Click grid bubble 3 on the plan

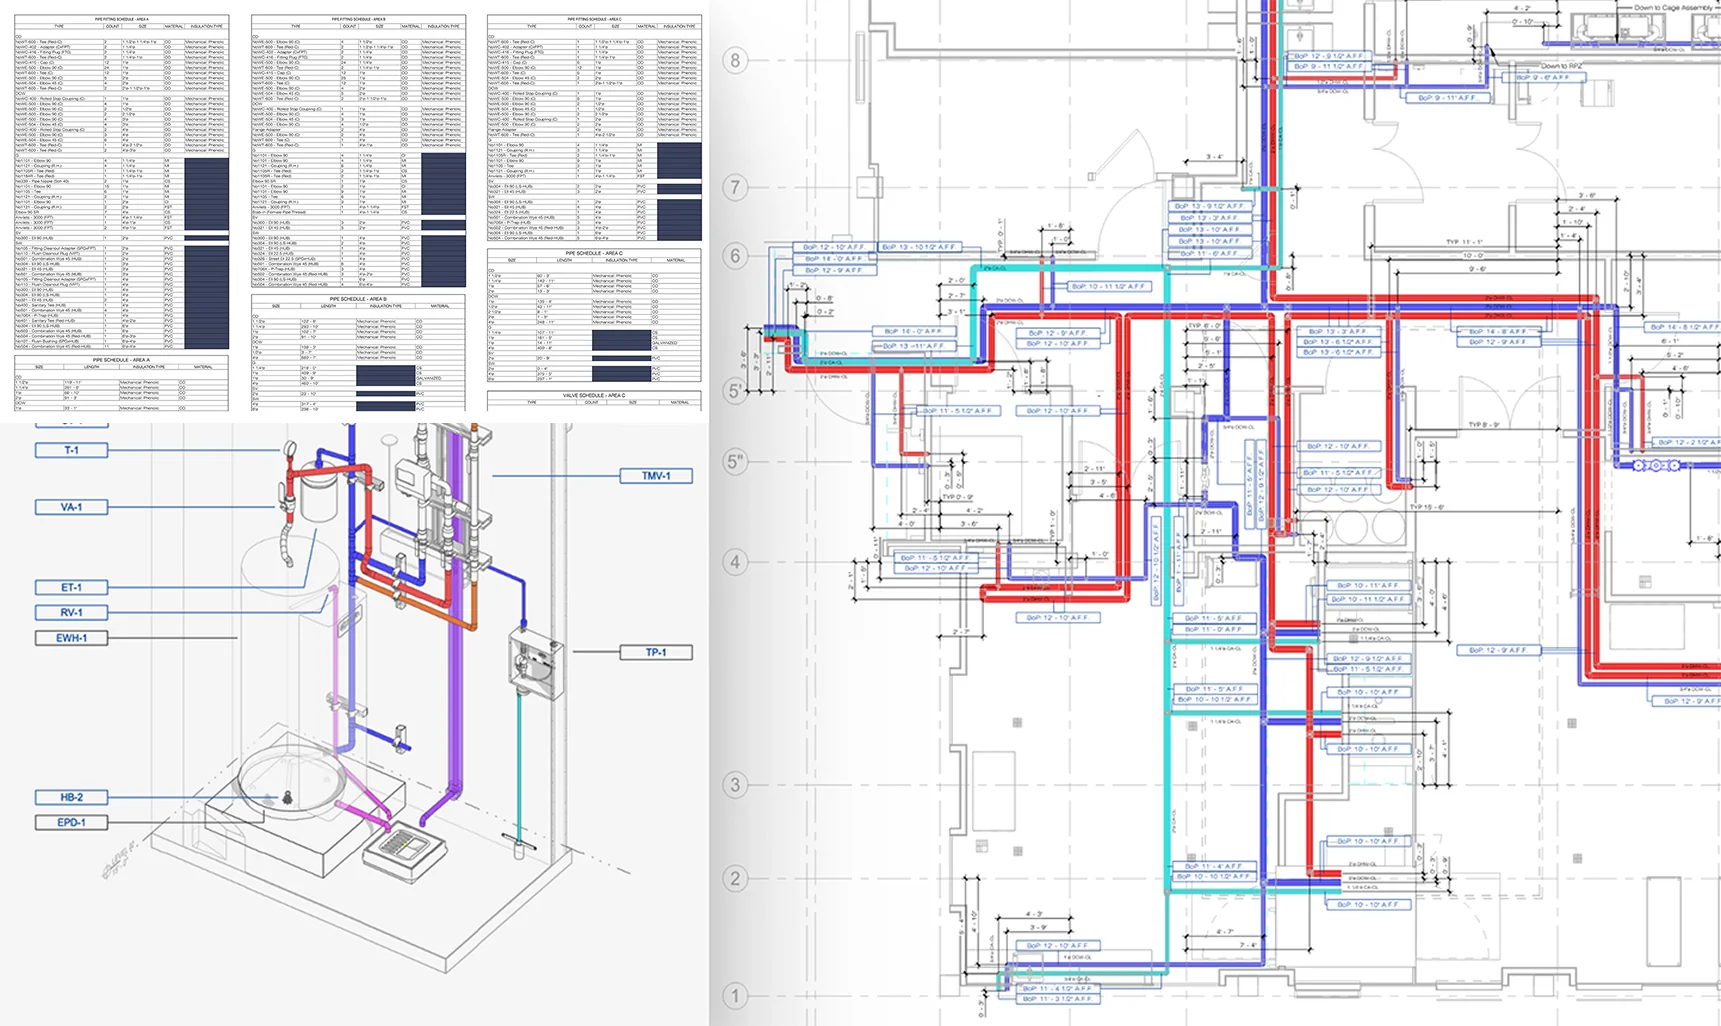click(x=736, y=785)
